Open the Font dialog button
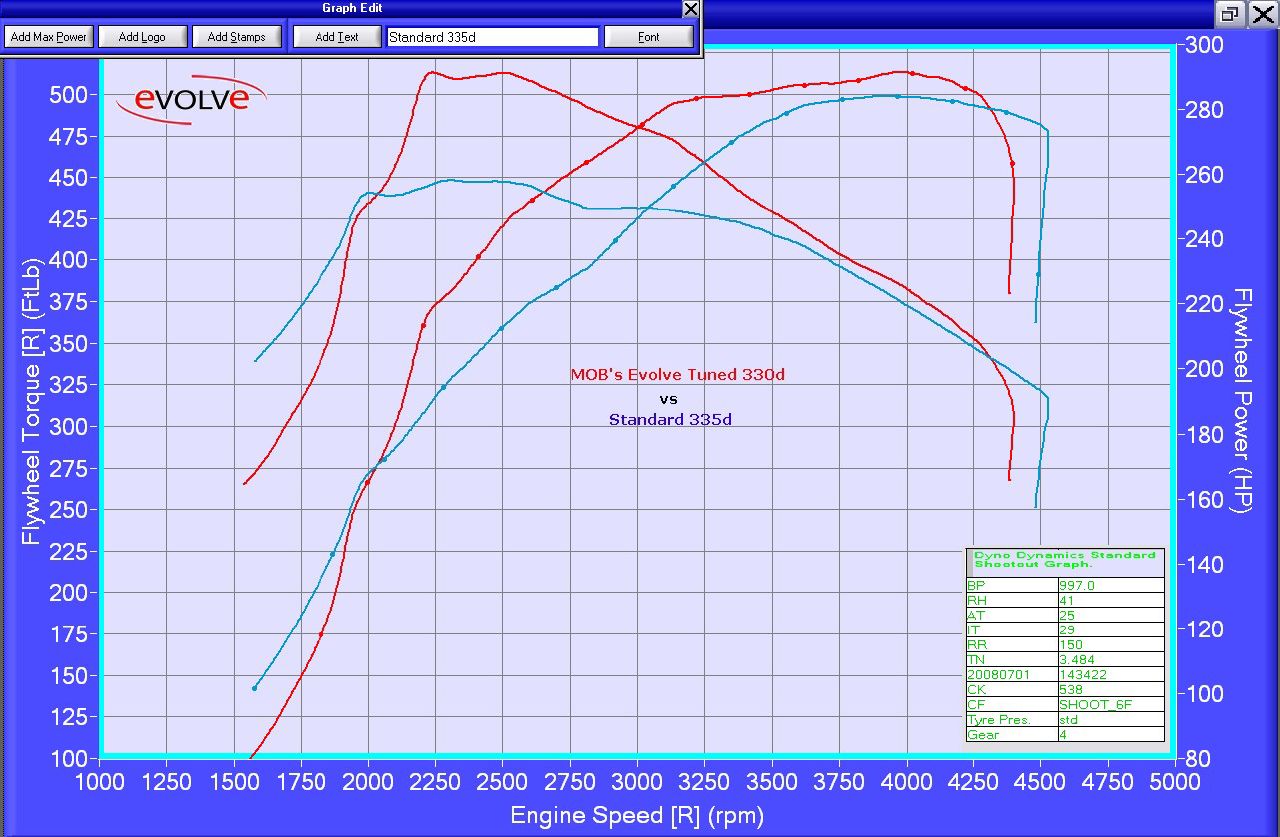Screen dimensions: 1280x837 [x=649, y=37]
